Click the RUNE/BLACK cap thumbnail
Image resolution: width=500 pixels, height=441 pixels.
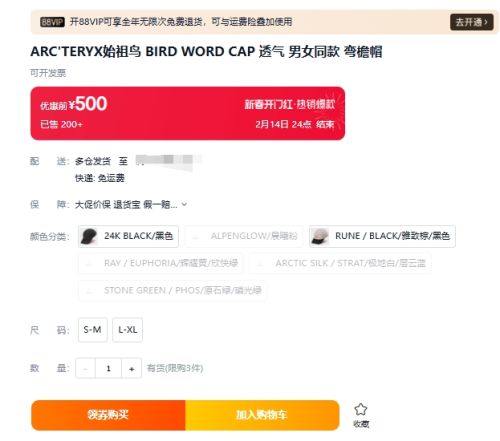(320, 236)
